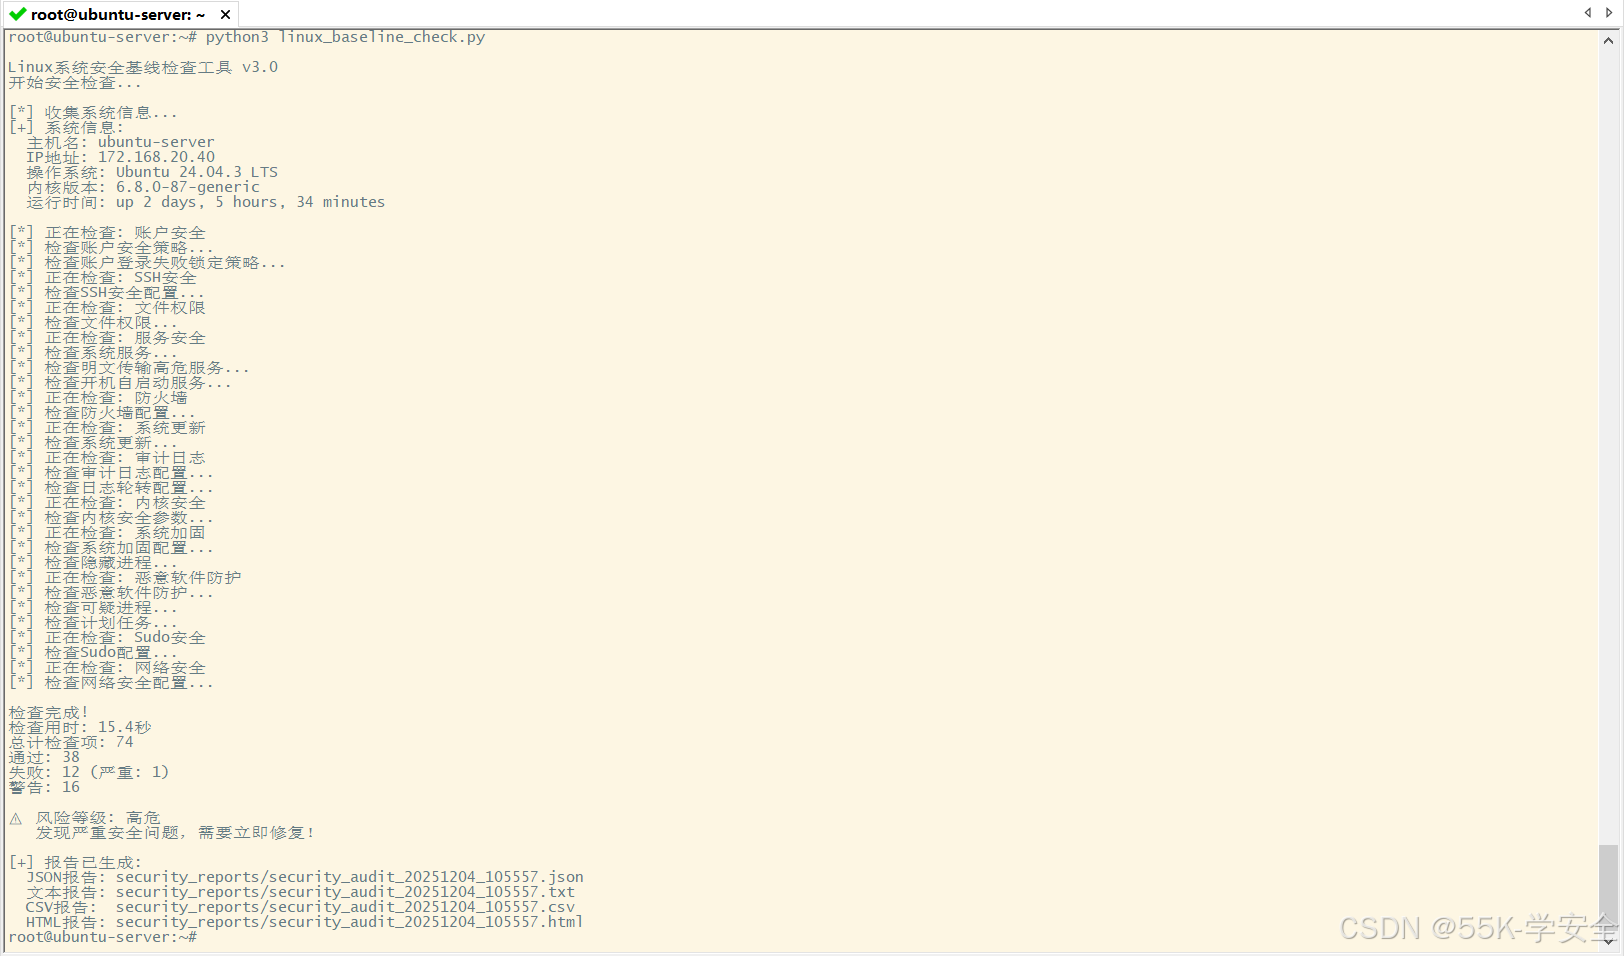
Task: Click the 通过: 38 result line
Action: pos(44,757)
